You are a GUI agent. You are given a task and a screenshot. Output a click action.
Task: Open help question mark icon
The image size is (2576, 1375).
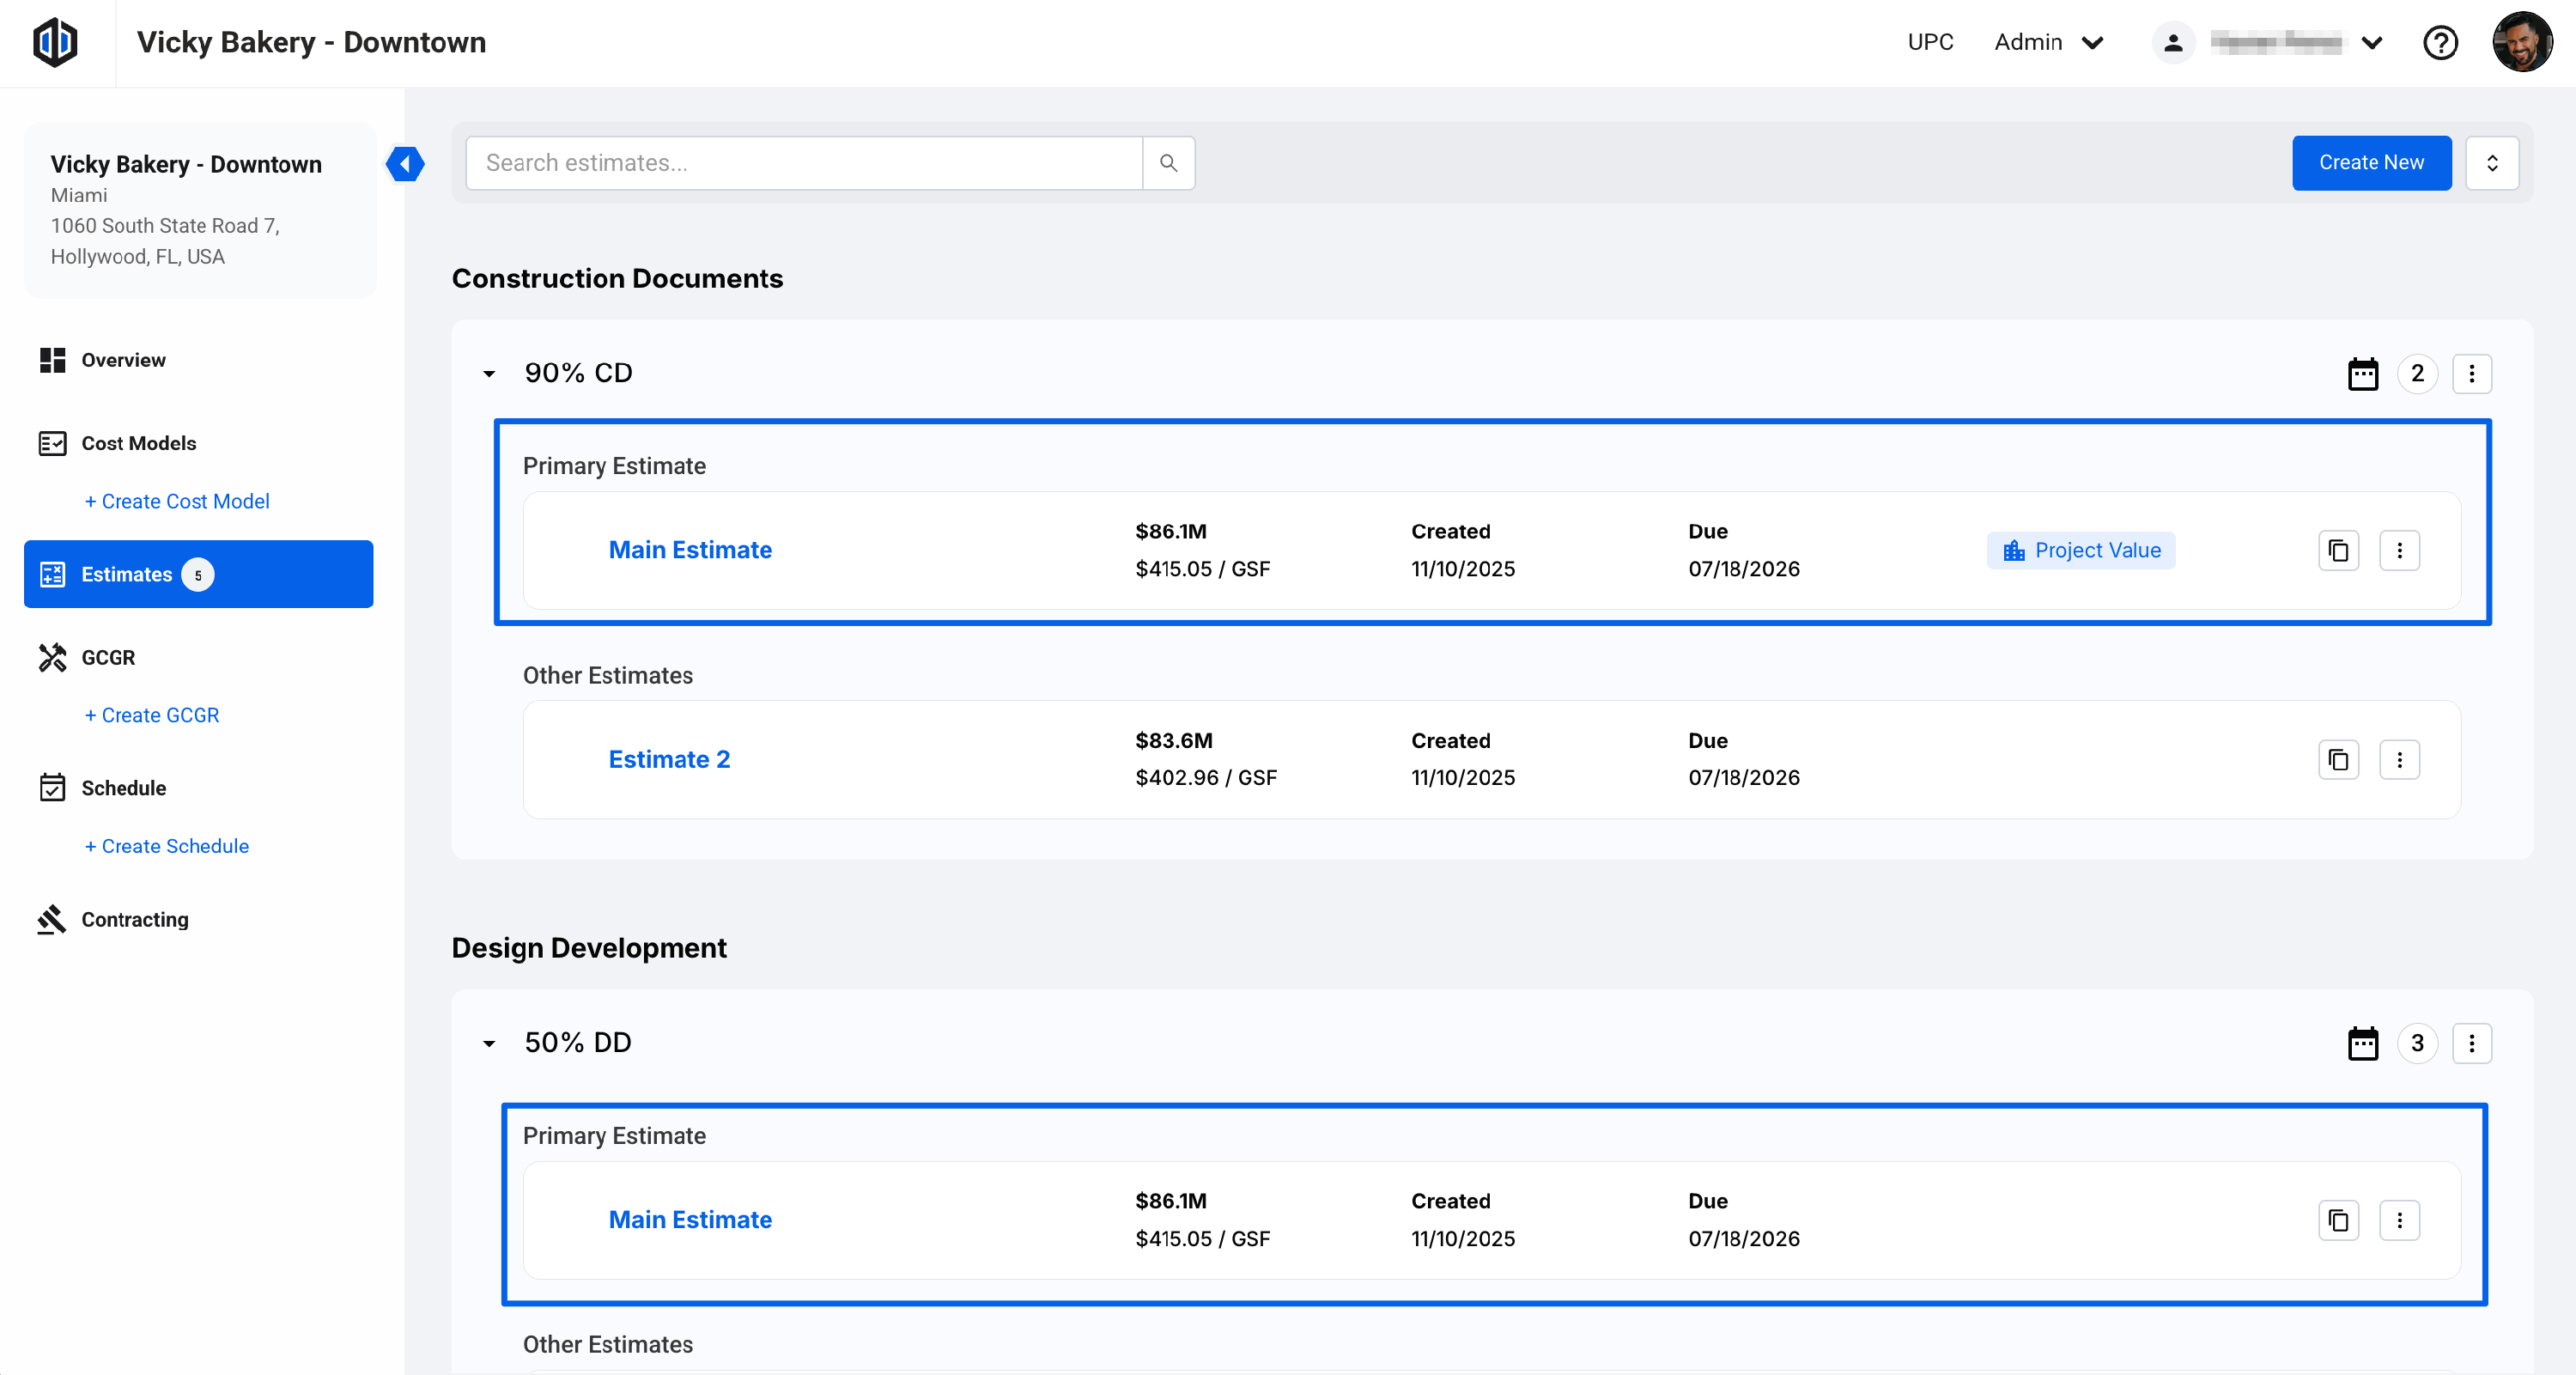[x=2440, y=43]
